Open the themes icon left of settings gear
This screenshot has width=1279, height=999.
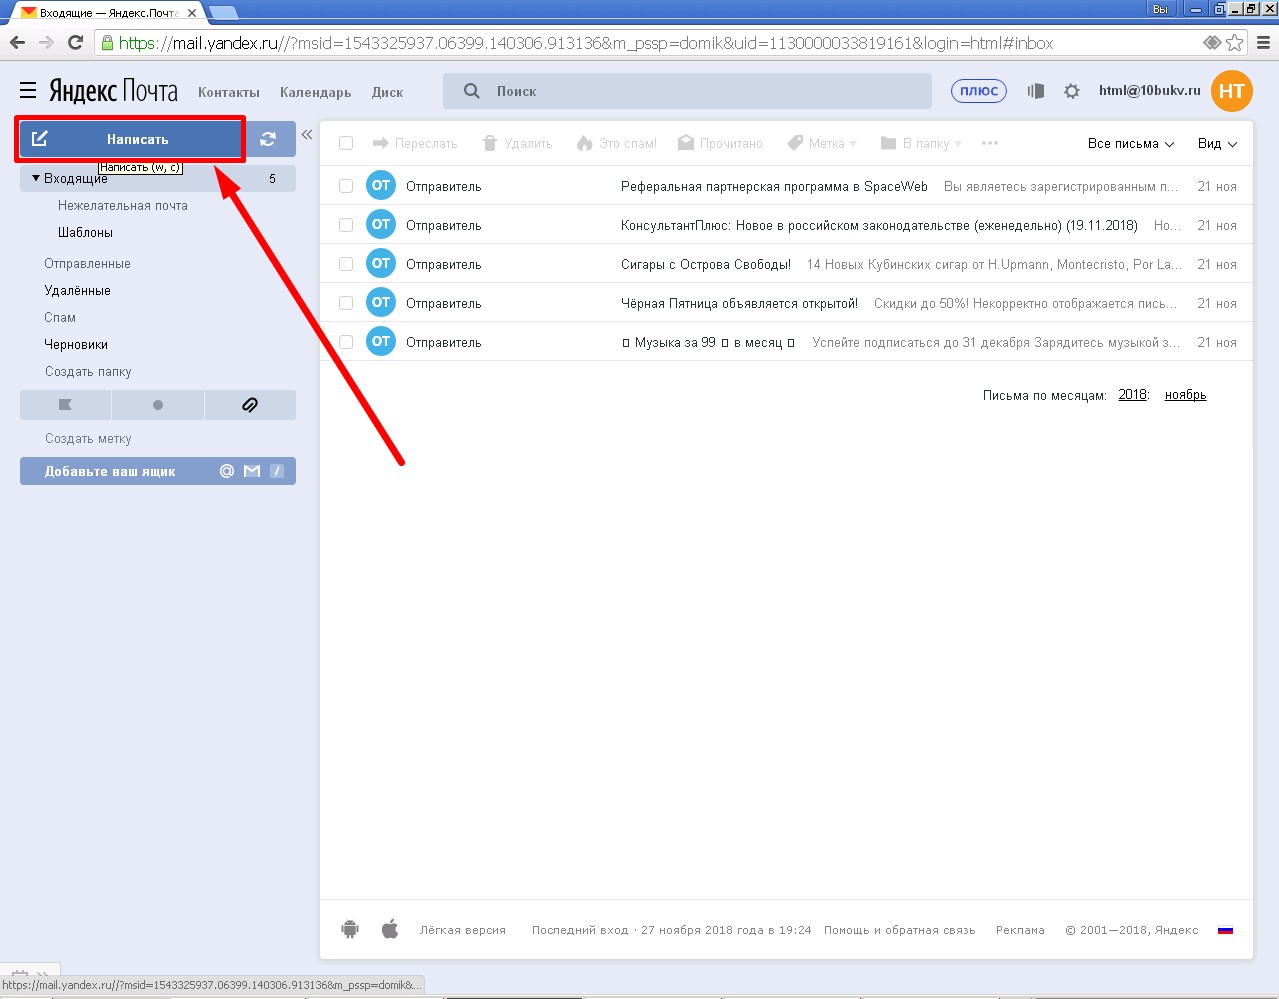click(1036, 91)
